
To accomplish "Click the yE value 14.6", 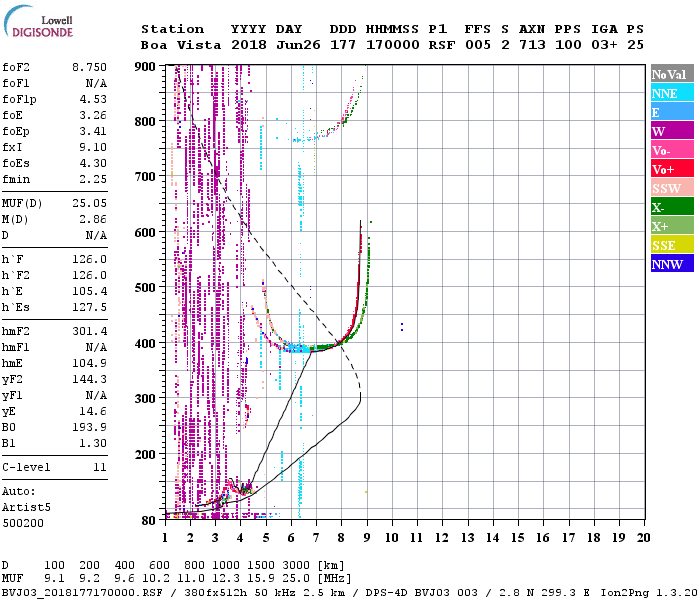I will coord(93,412).
